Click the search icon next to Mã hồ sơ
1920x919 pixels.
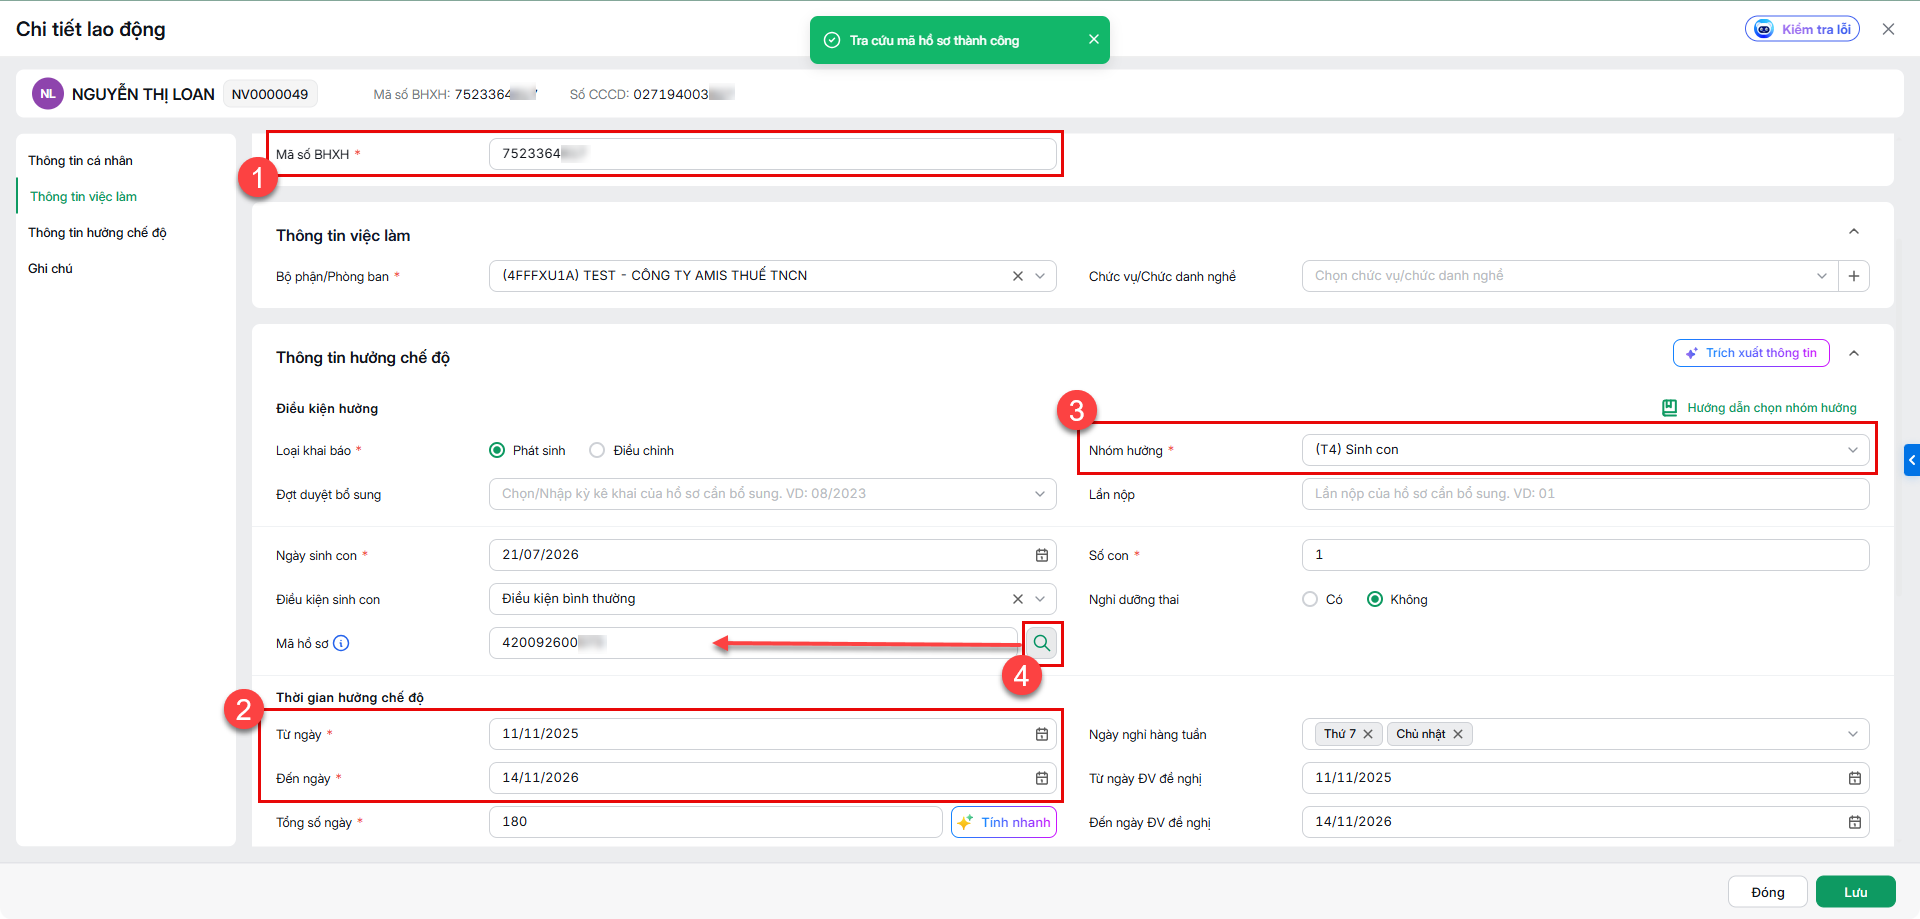(x=1042, y=643)
